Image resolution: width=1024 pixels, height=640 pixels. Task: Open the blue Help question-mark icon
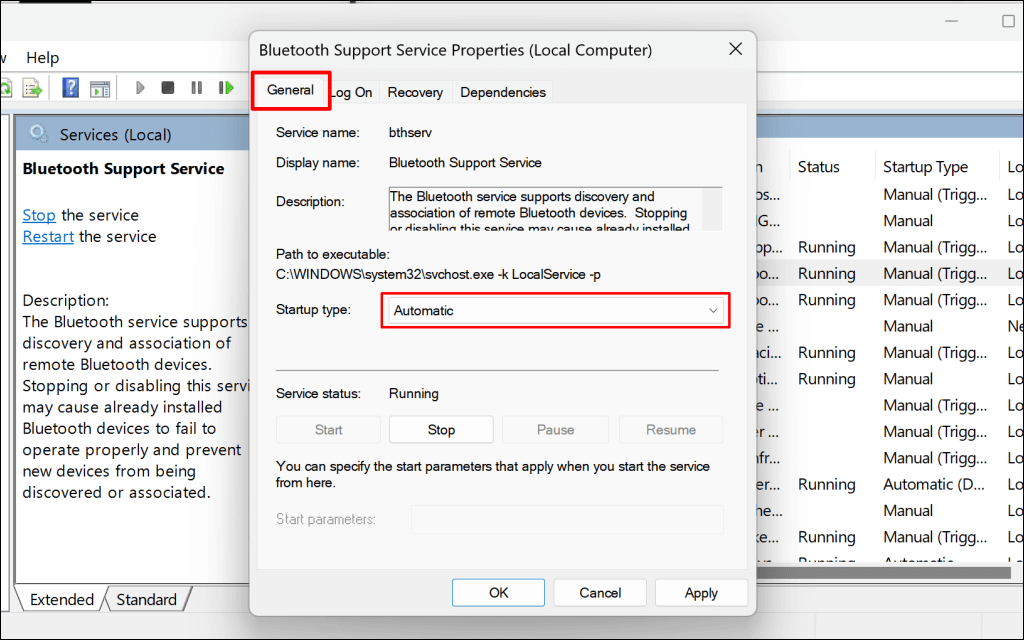click(x=71, y=88)
